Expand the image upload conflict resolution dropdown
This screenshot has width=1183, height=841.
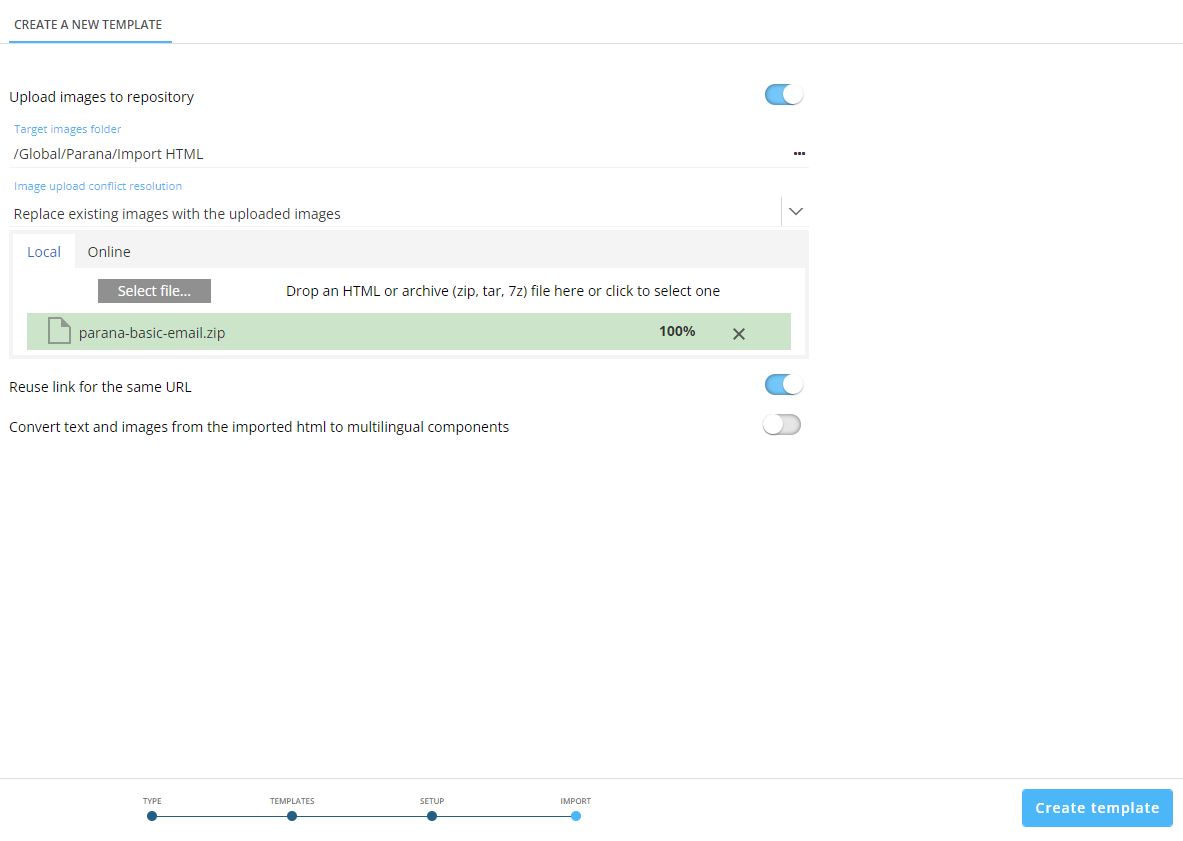click(x=795, y=212)
